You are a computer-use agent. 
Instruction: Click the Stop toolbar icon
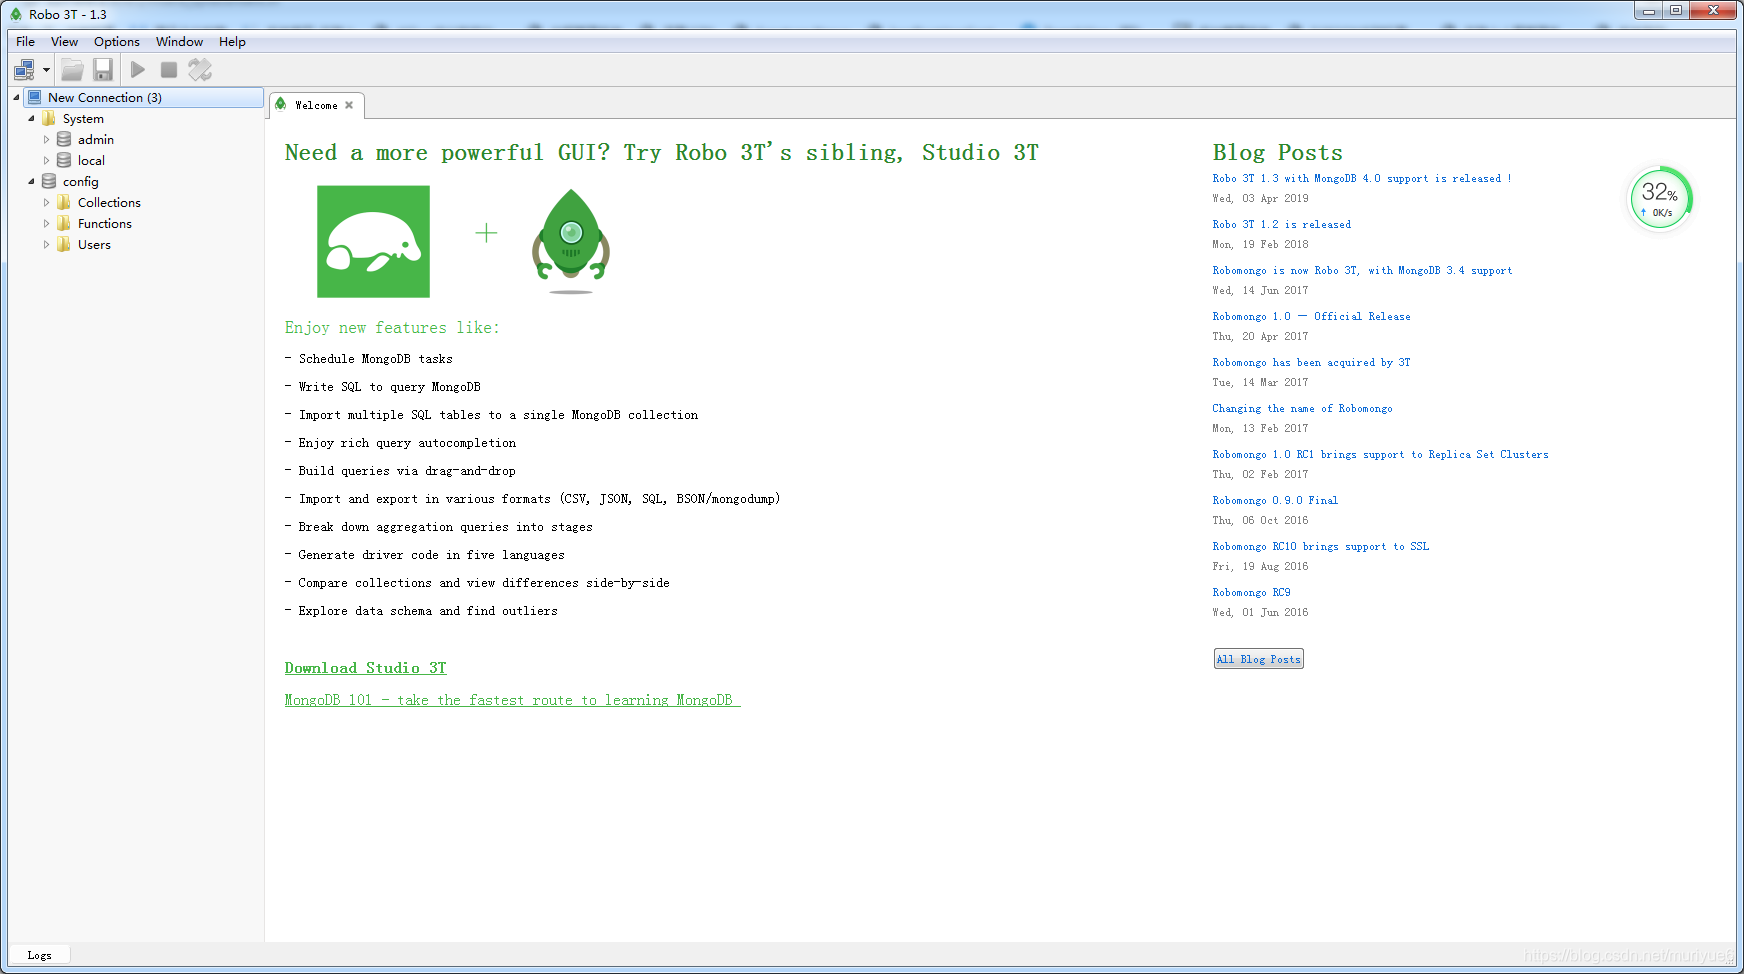pyautogui.click(x=169, y=69)
